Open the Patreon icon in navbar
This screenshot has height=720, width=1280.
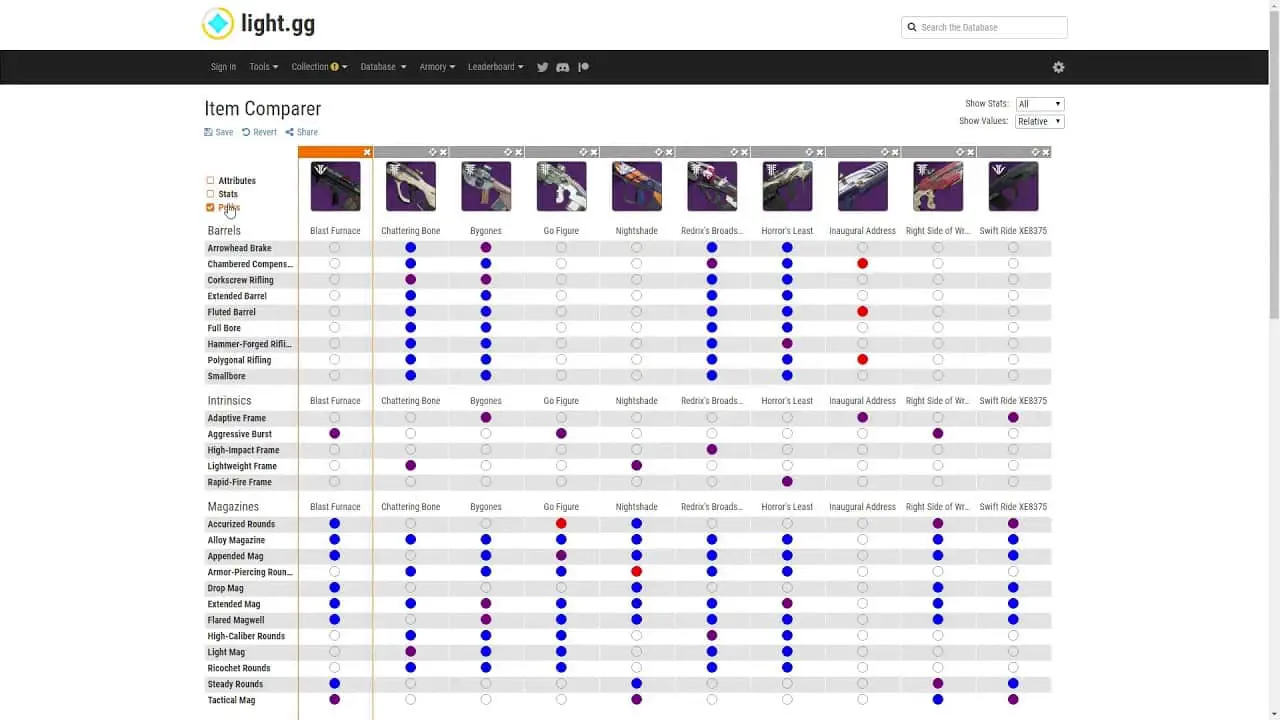583,67
